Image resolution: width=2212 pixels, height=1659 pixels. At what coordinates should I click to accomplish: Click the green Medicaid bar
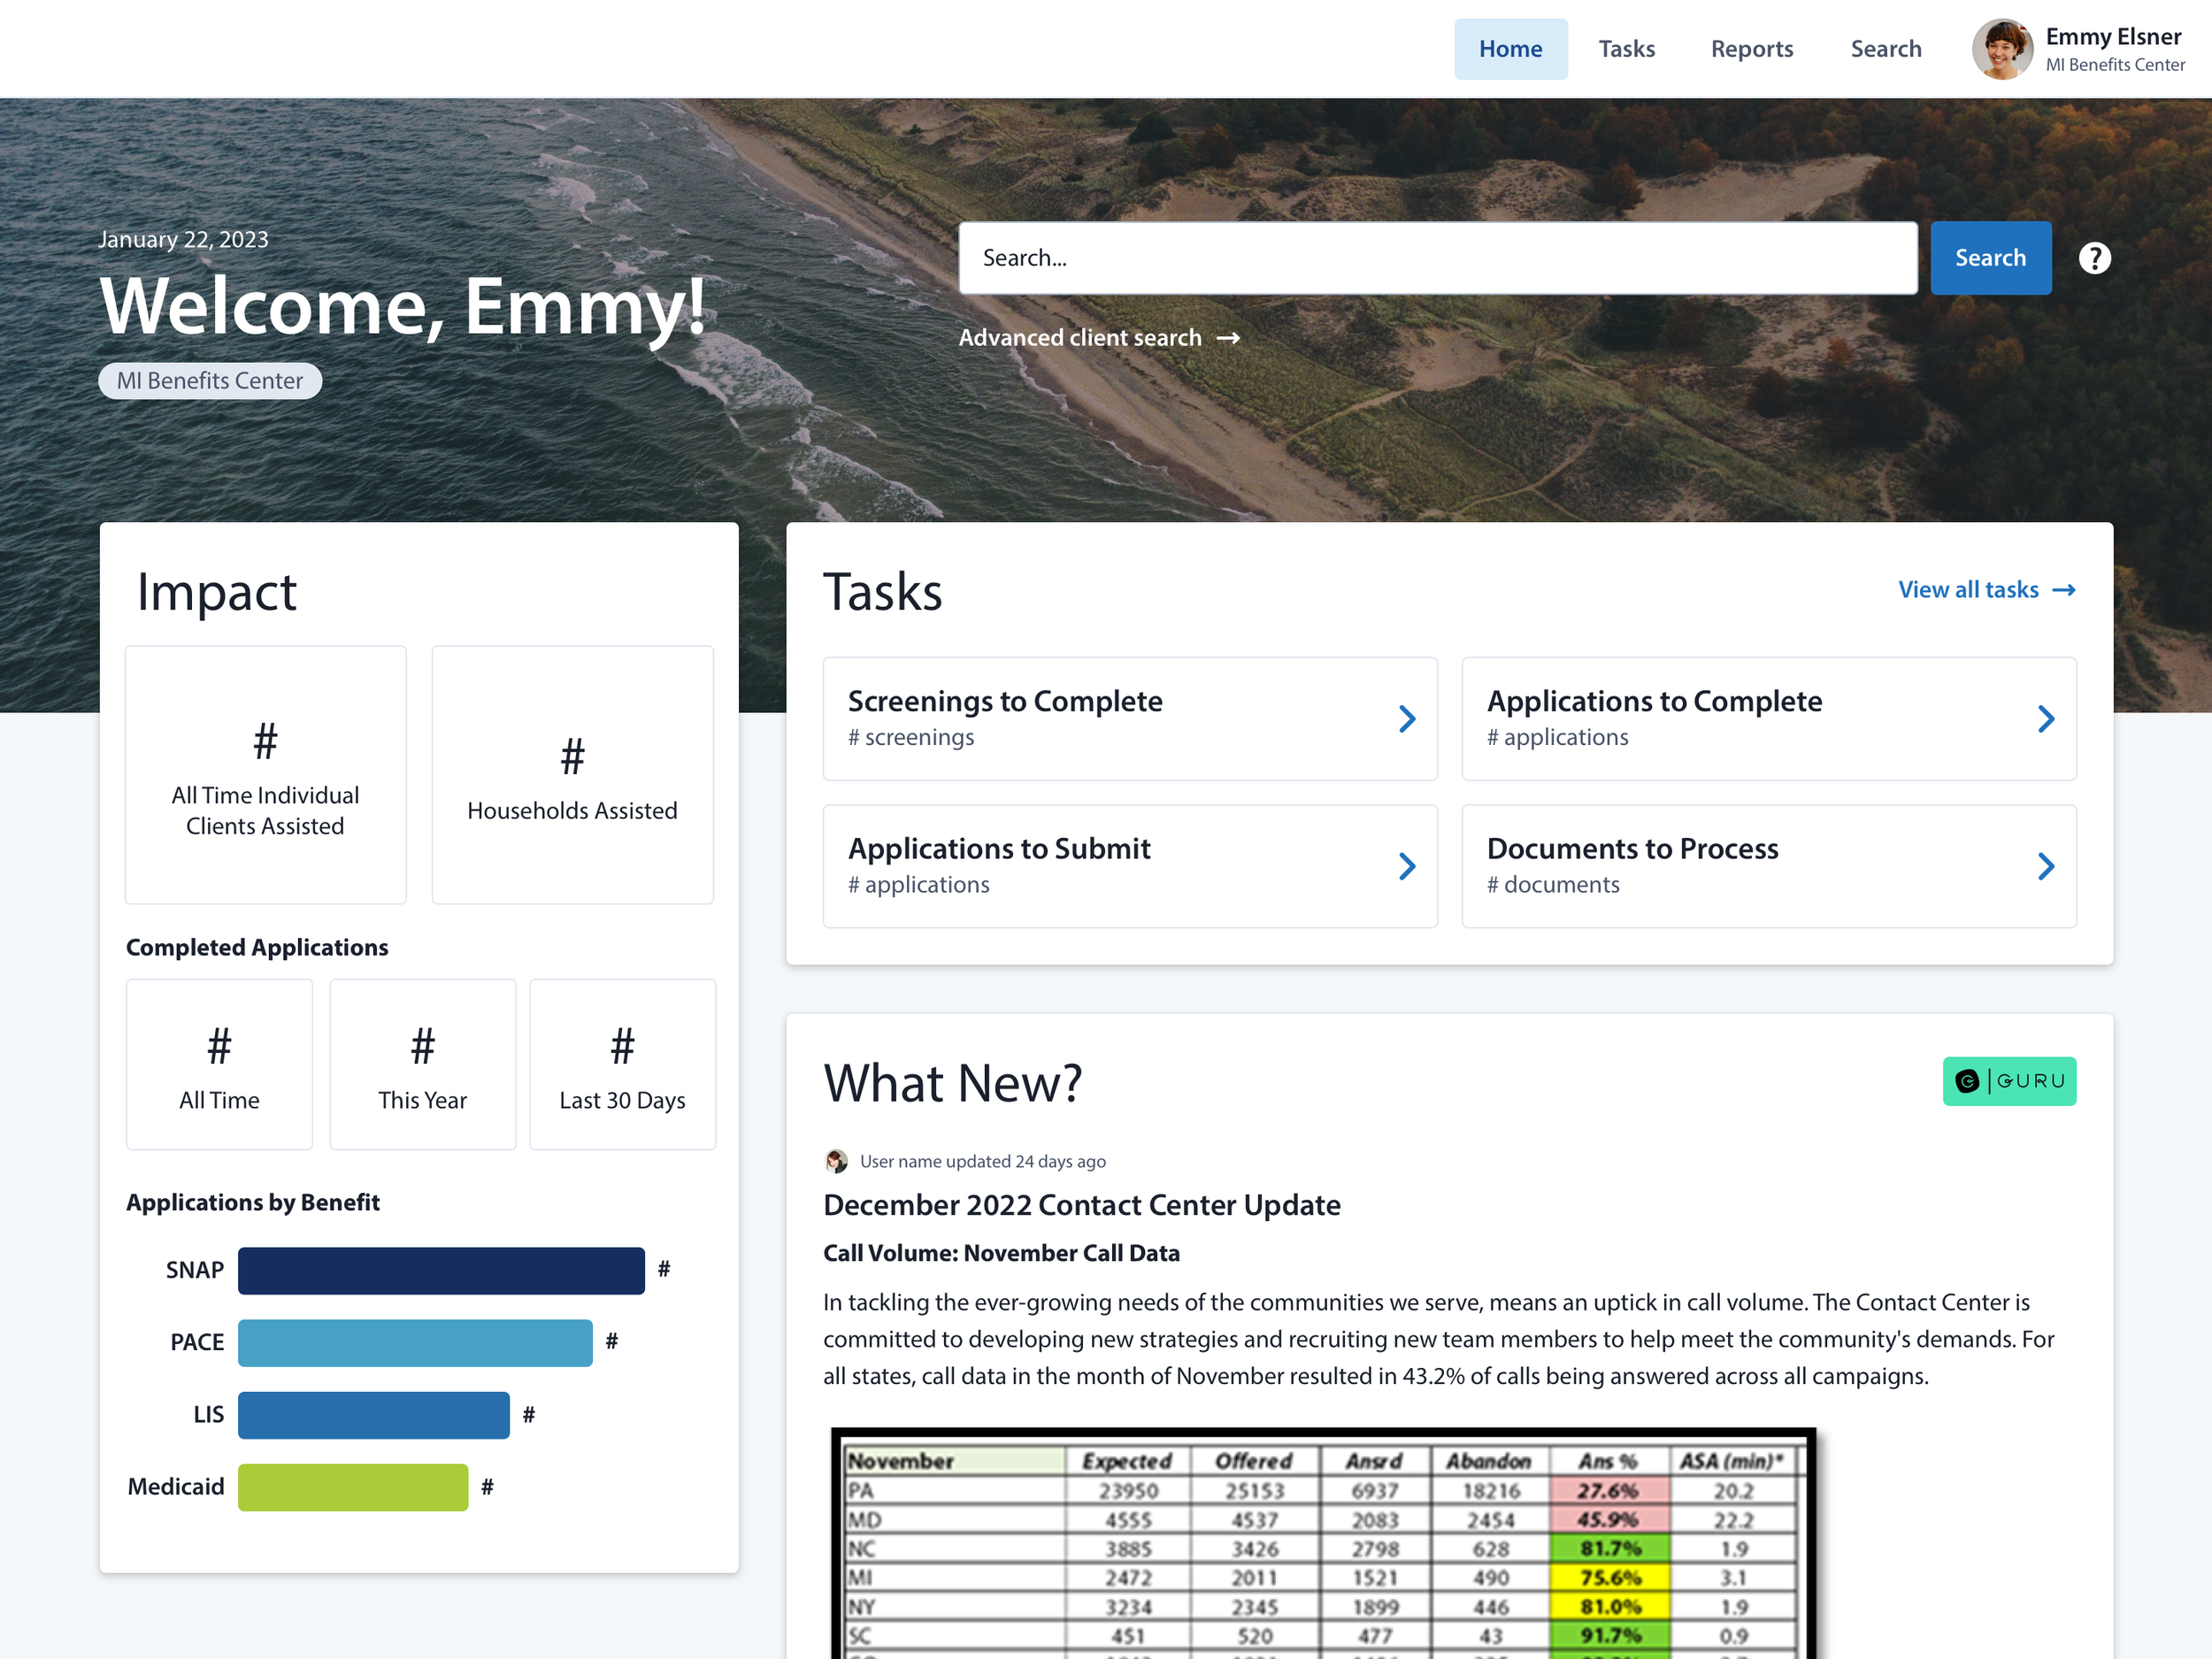coord(352,1487)
